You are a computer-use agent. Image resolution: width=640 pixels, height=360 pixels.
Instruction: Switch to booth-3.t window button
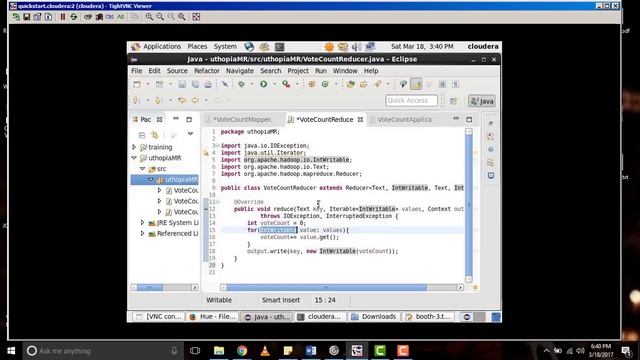pos(429,317)
